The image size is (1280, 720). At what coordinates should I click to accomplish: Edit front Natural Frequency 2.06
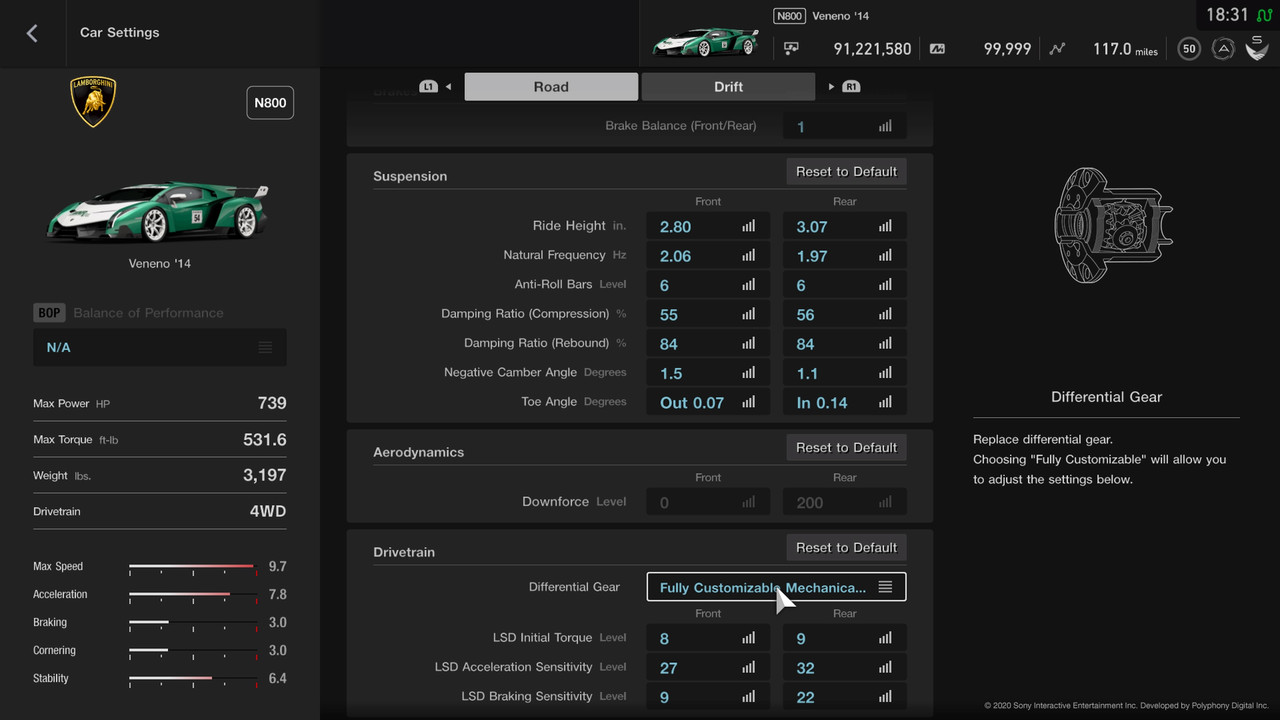708,256
